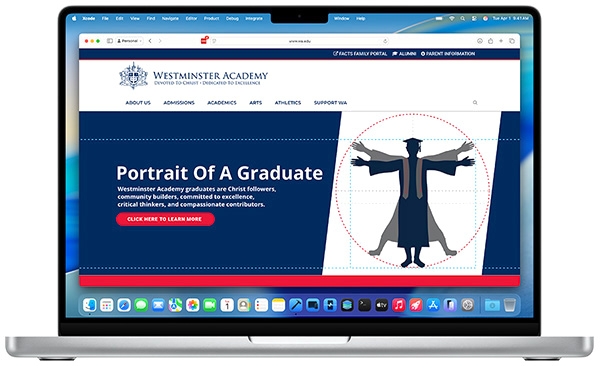Image resolution: width=600 pixels, height=366 pixels.
Task: Open FaceTime from the Dock
Action: pyautogui.click(x=210, y=305)
